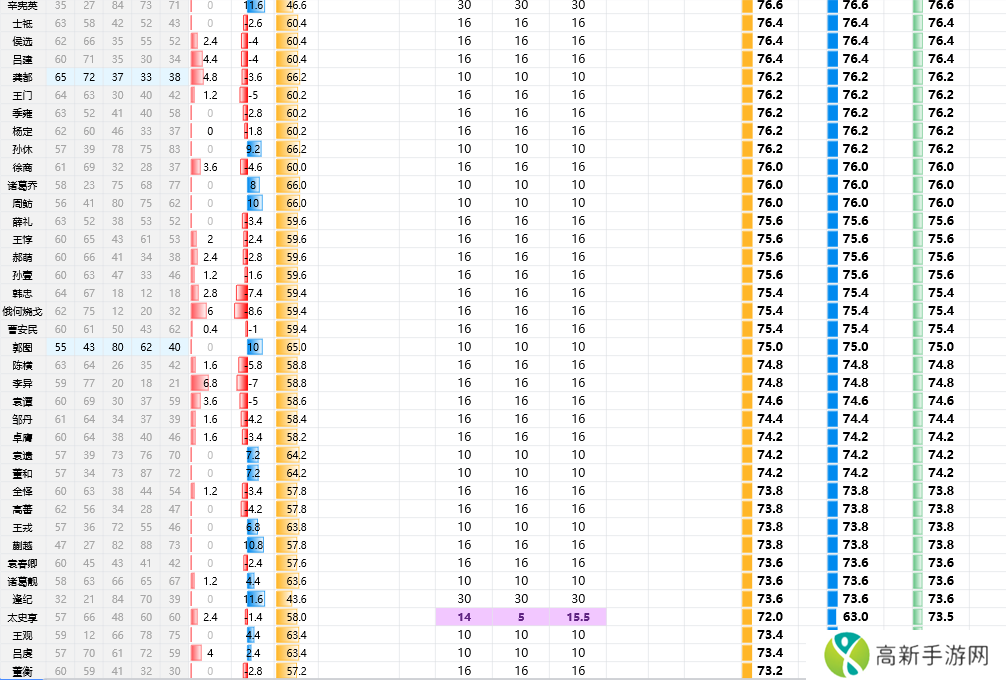The height and width of the screenshot is (680, 1006).
Task: Select the 73.5 green bar score cell
Action: [x=940, y=617]
